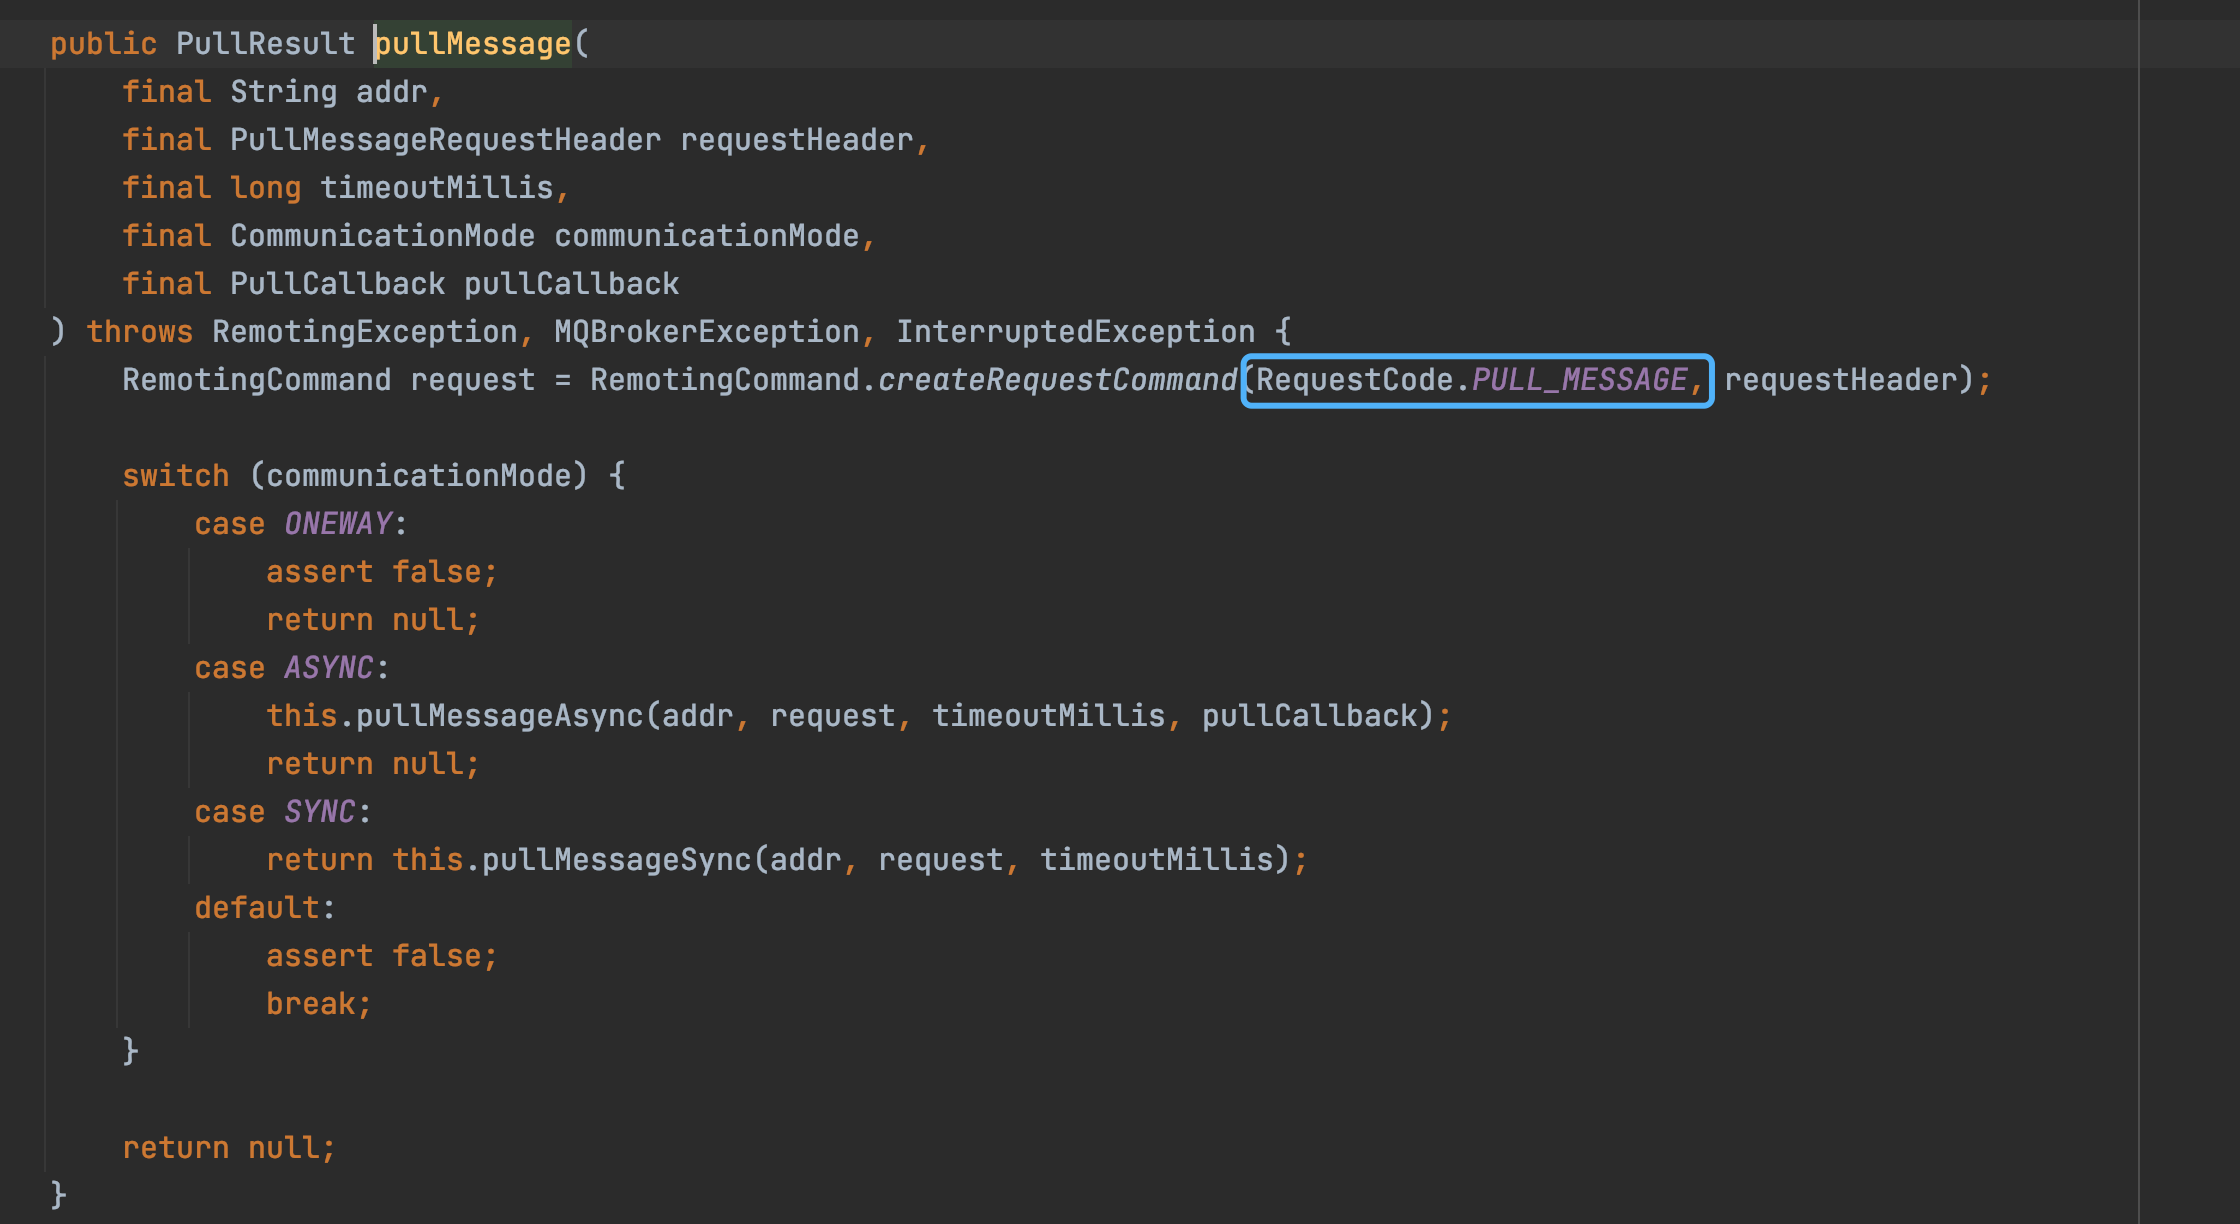Click the ONEWAY case label
Screen dimensions: 2240x1224
[338, 524]
